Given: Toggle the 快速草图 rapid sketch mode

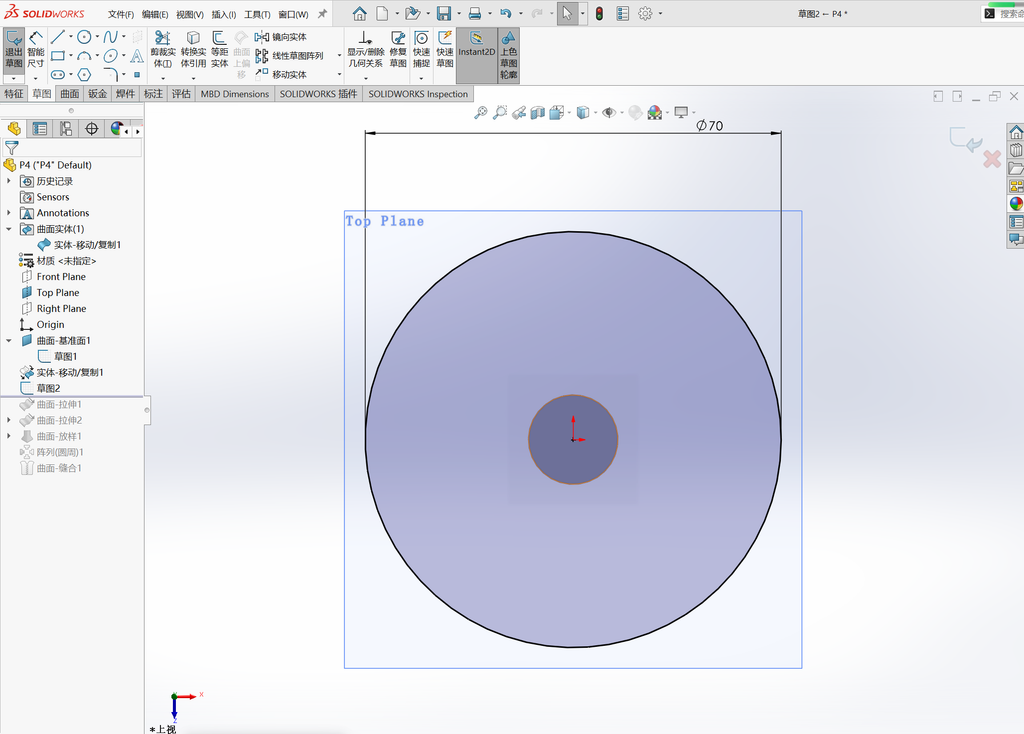Looking at the screenshot, I should click(x=445, y=50).
